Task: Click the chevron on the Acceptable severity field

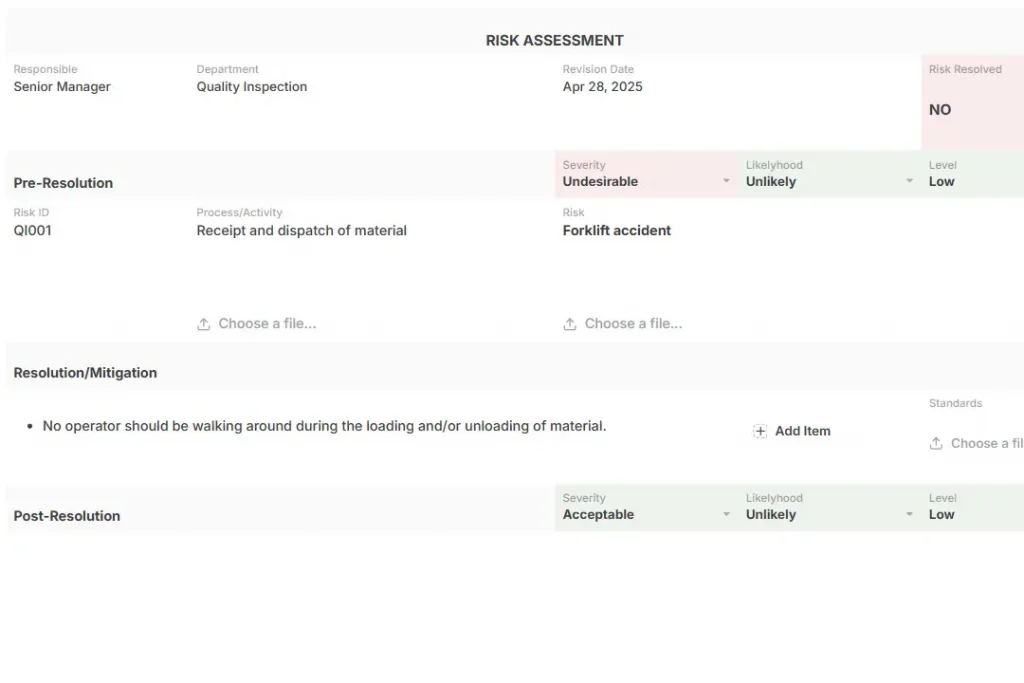Action: [726, 514]
